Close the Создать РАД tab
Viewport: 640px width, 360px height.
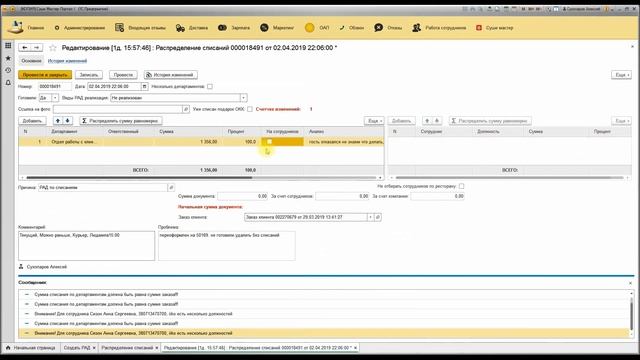(x=94, y=348)
